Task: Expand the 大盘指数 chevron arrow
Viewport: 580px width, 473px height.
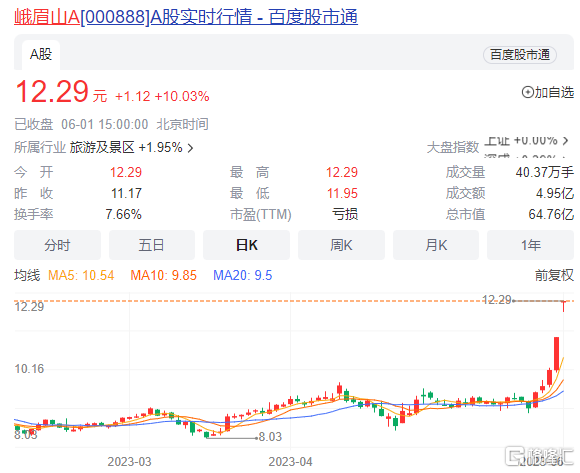Action: pos(565,141)
